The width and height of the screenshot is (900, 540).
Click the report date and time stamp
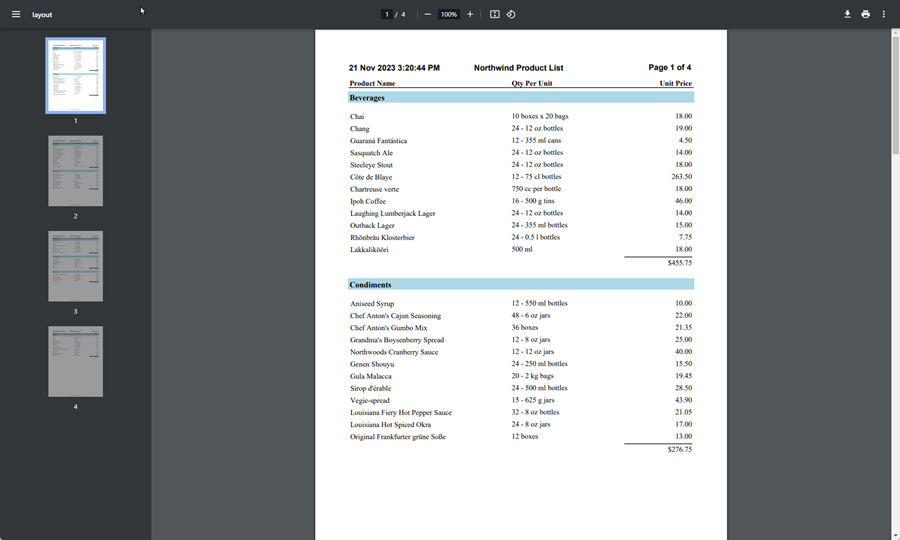point(394,68)
